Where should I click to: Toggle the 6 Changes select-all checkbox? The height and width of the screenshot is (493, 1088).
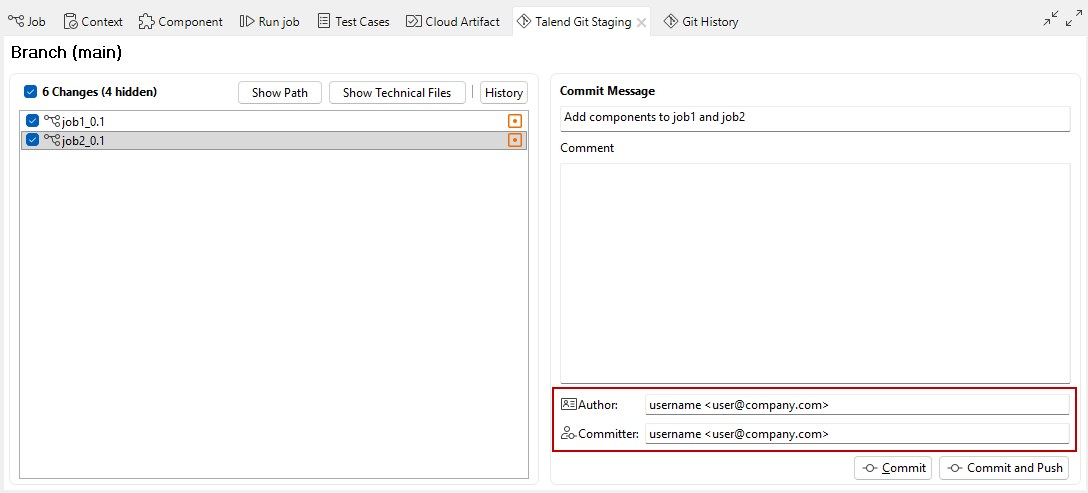(31, 92)
